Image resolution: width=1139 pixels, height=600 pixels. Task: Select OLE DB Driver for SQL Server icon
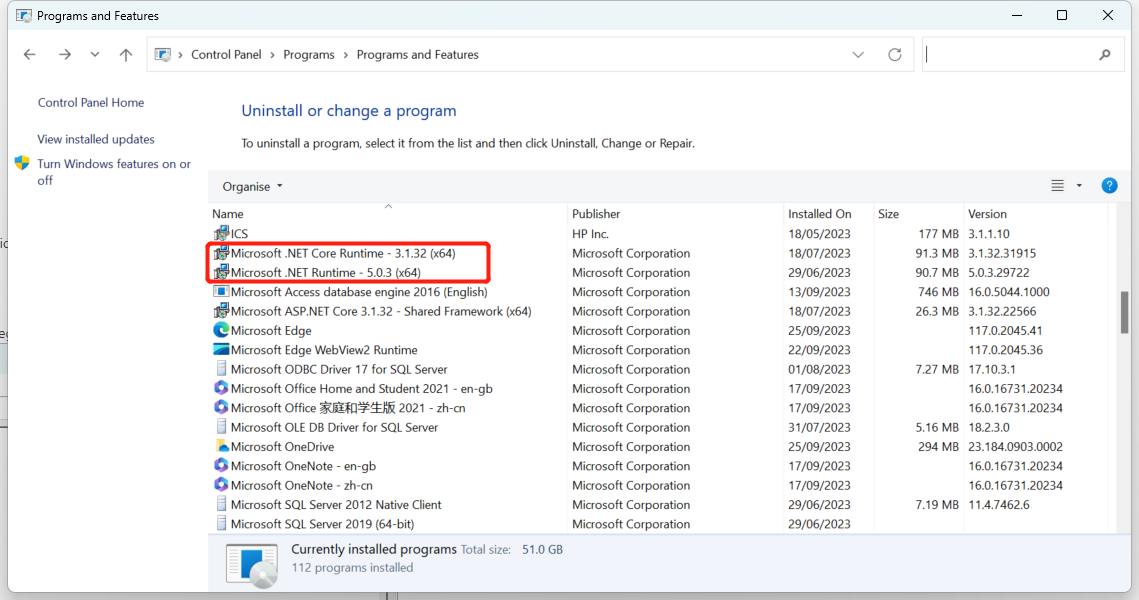222,427
